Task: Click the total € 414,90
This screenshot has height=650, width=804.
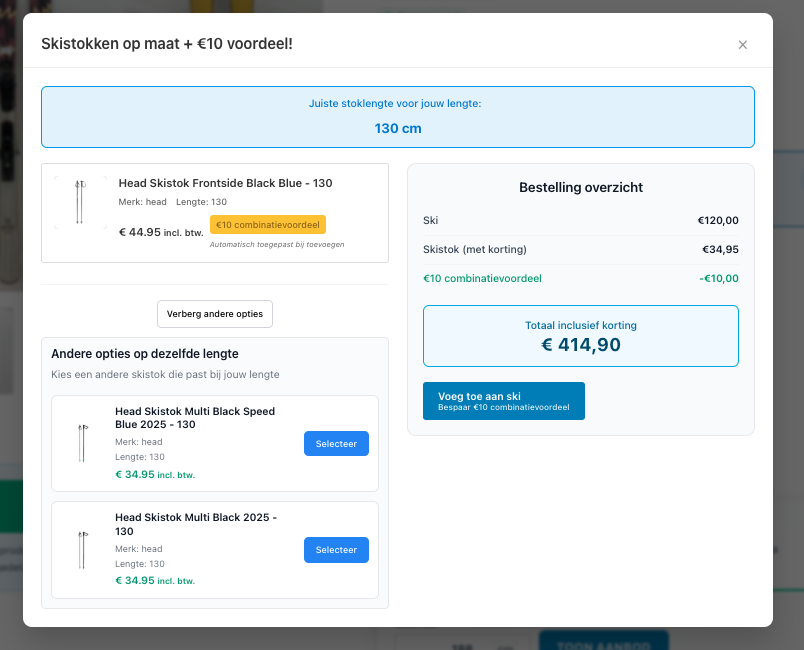Action: (x=580, y=344)
